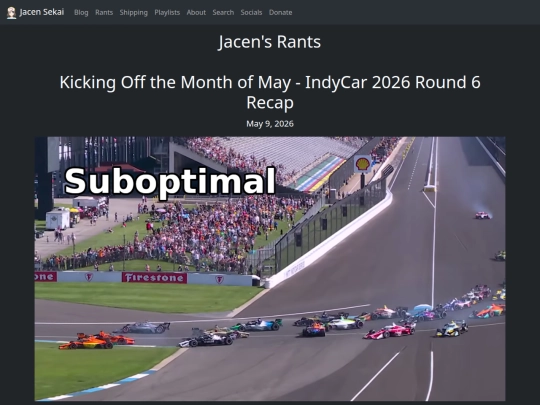This screenshot has width=540, height=405.
Task: Click the Jacen Sekai avatar icon
Action: click(x=11, y=13)
